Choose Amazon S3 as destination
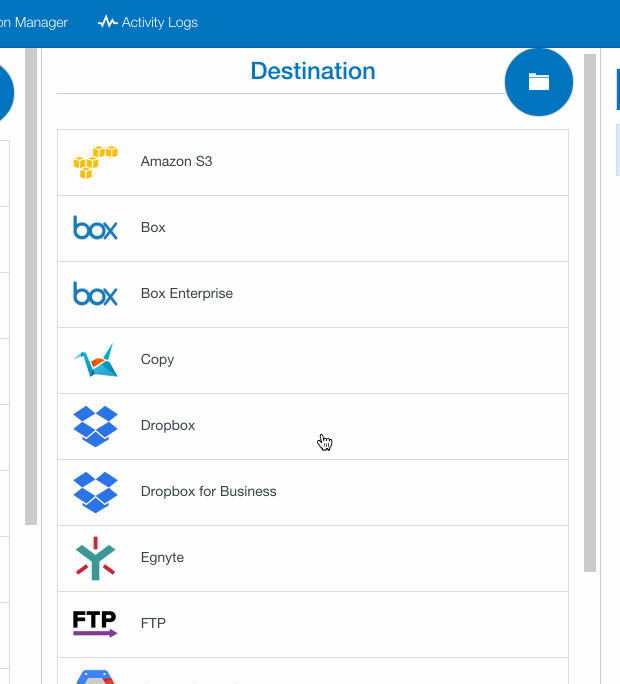This screenshot has height=684, width=620. 176,162
